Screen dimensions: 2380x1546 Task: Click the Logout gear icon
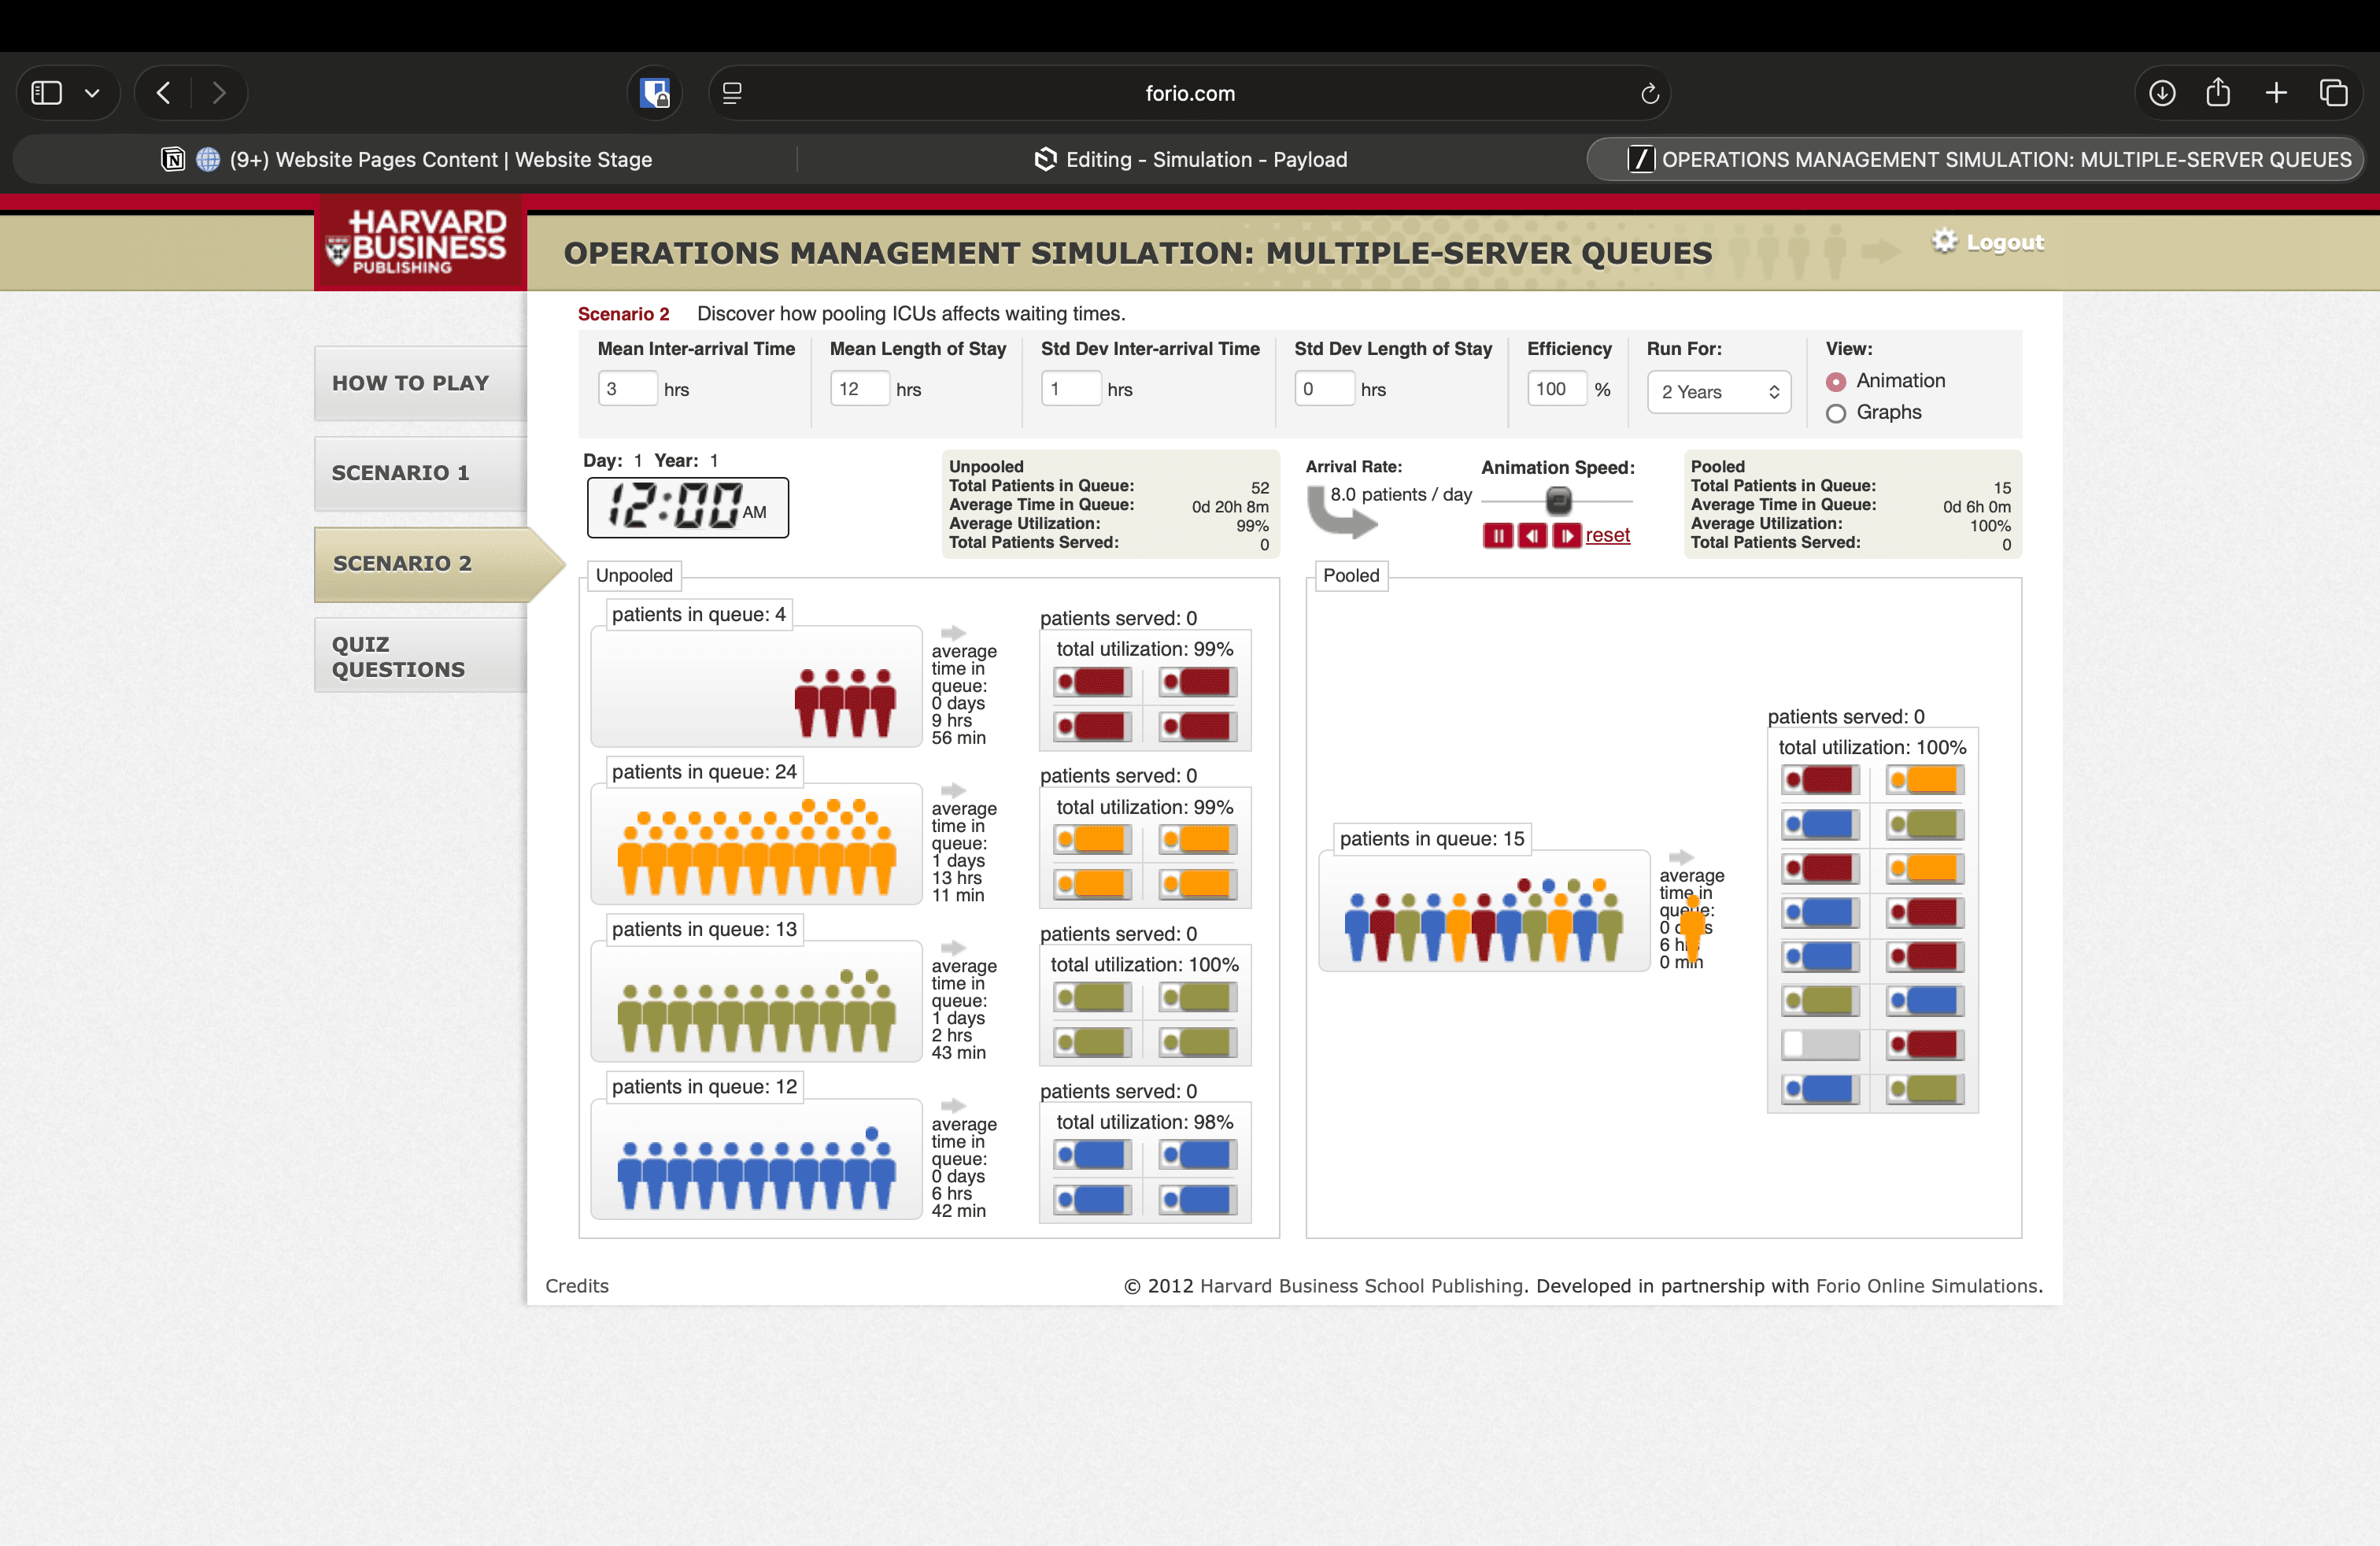[x=1943, y=241]
